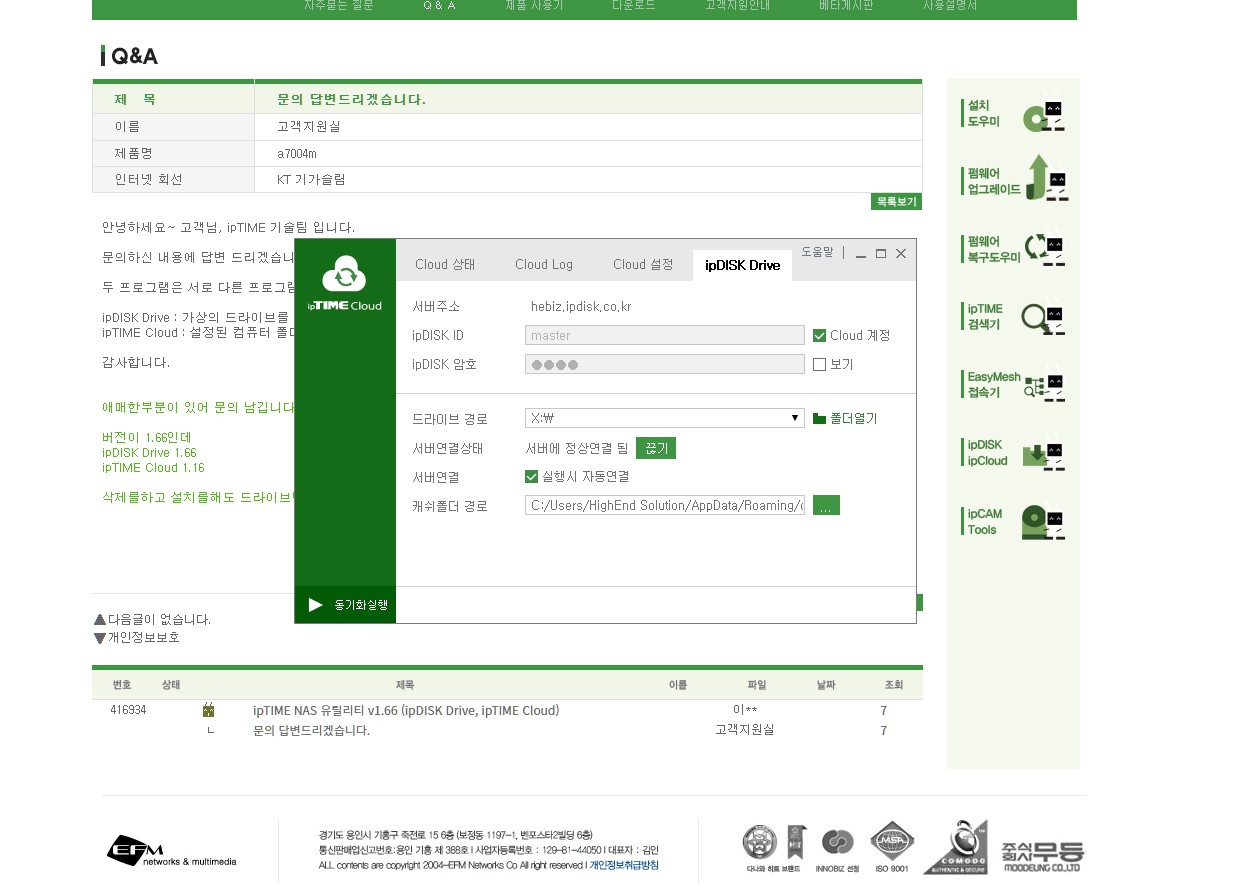Click the EFM networks logo in footer
The image size is (1246, 893).
pos(172,851)
